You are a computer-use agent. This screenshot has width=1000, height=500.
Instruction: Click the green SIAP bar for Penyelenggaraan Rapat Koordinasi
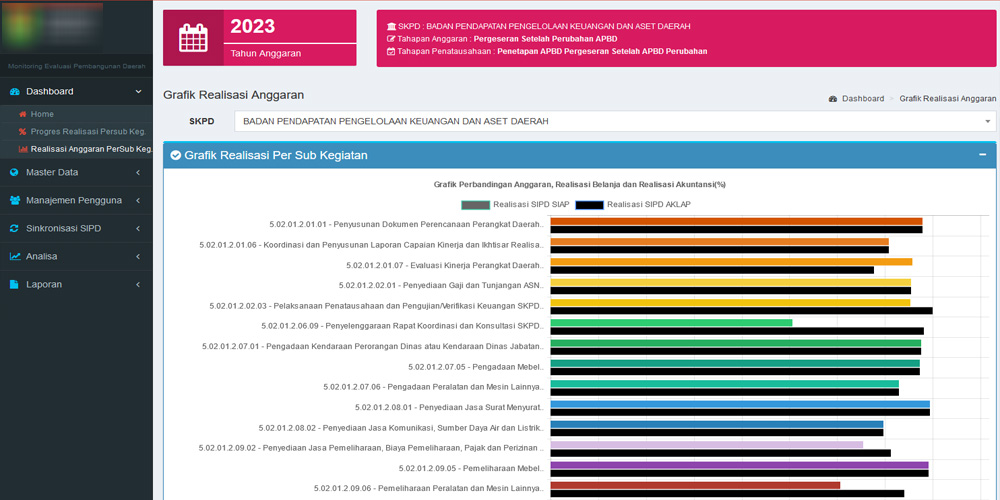pyautogui.click(x=671, y=322)
